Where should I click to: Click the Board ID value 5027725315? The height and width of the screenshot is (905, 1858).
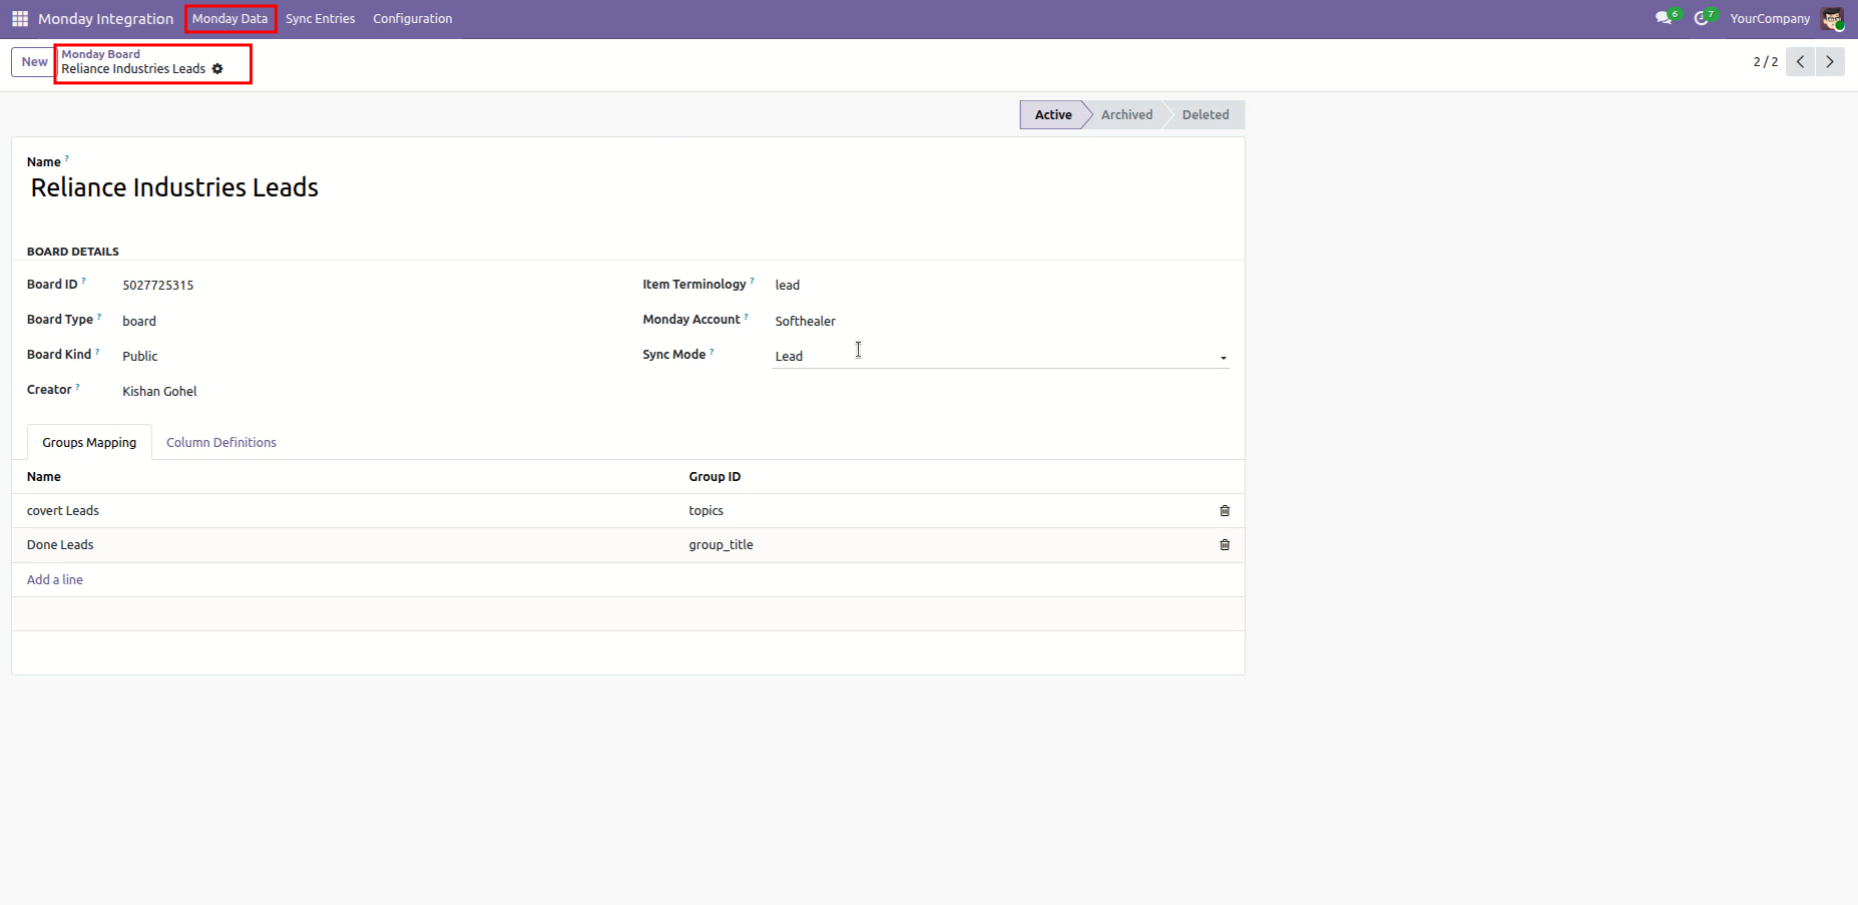click(158, 285)
